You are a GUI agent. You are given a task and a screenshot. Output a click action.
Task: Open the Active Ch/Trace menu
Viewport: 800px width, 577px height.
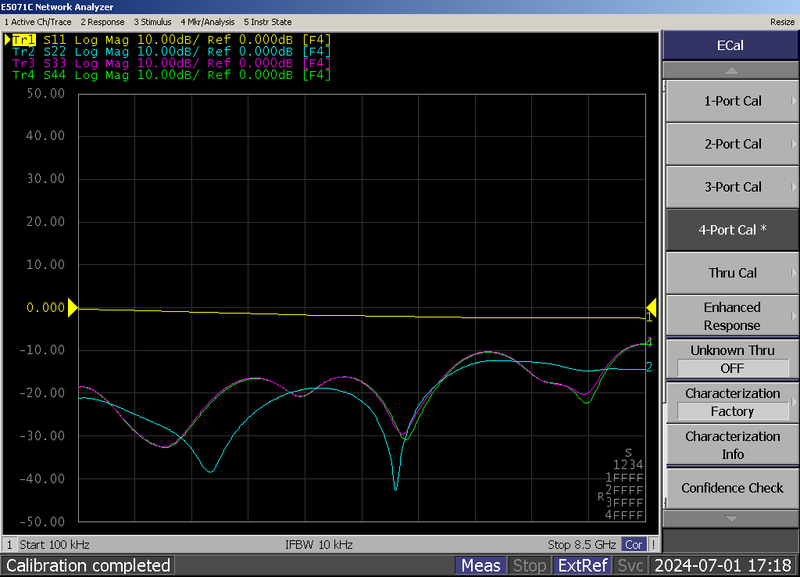pos(37,21)
